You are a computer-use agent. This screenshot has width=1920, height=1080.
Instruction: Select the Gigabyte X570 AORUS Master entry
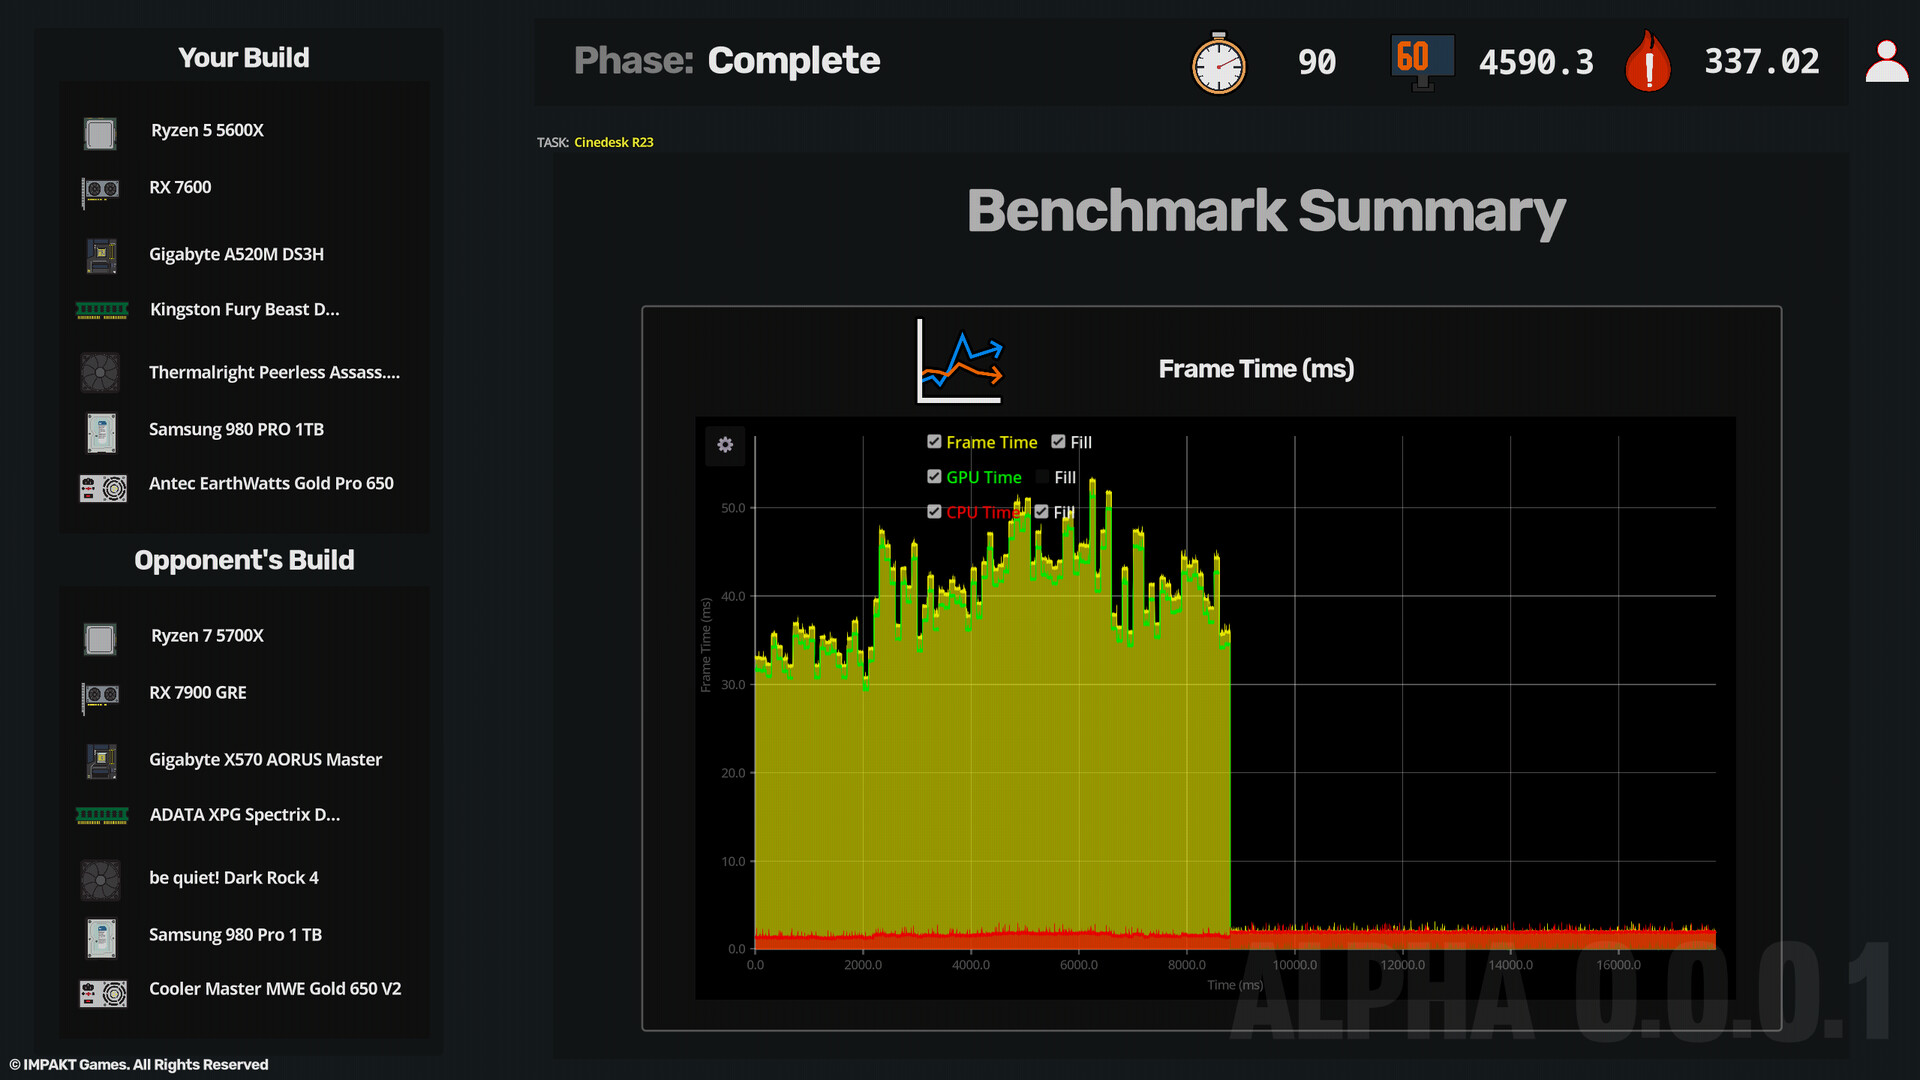point(265,760)
